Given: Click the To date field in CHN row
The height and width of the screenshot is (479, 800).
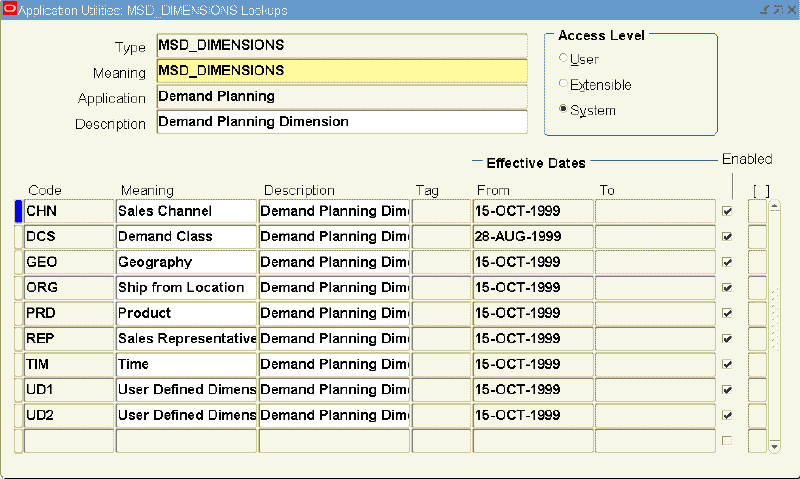Looking at the screenshot, I should [x=656, y=211].
